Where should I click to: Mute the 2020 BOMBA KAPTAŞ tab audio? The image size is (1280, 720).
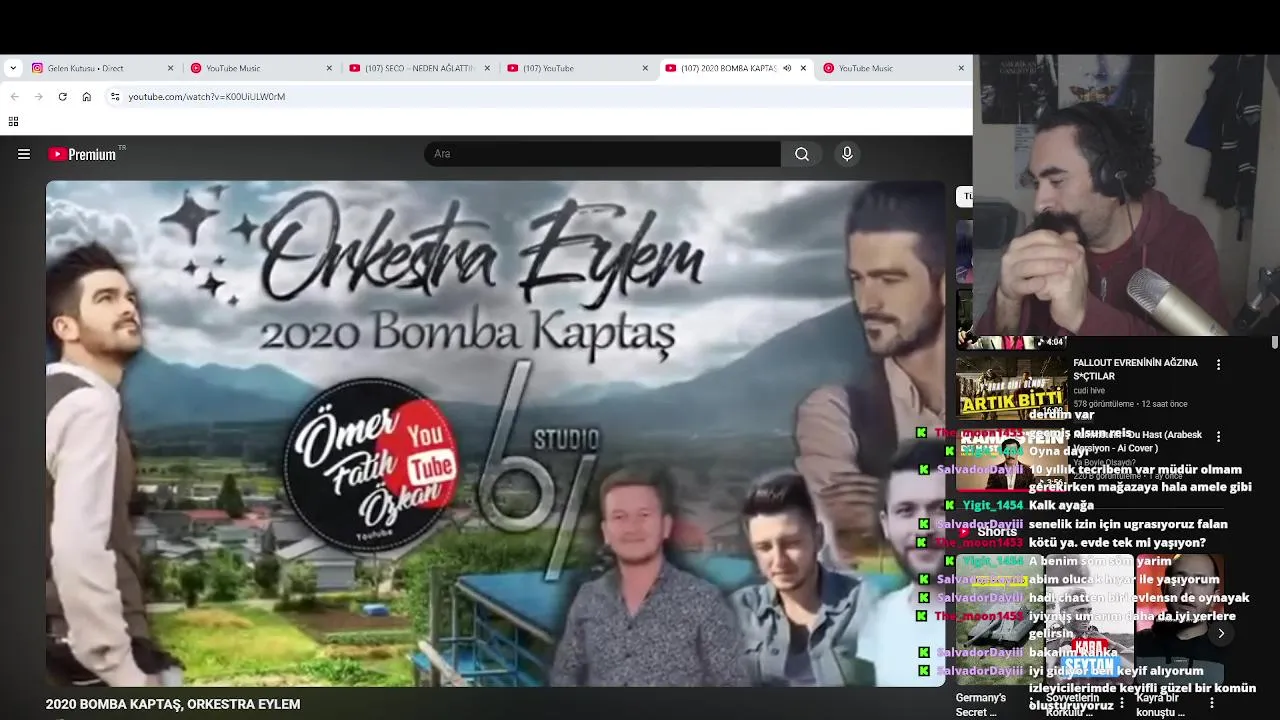[787, 68]
